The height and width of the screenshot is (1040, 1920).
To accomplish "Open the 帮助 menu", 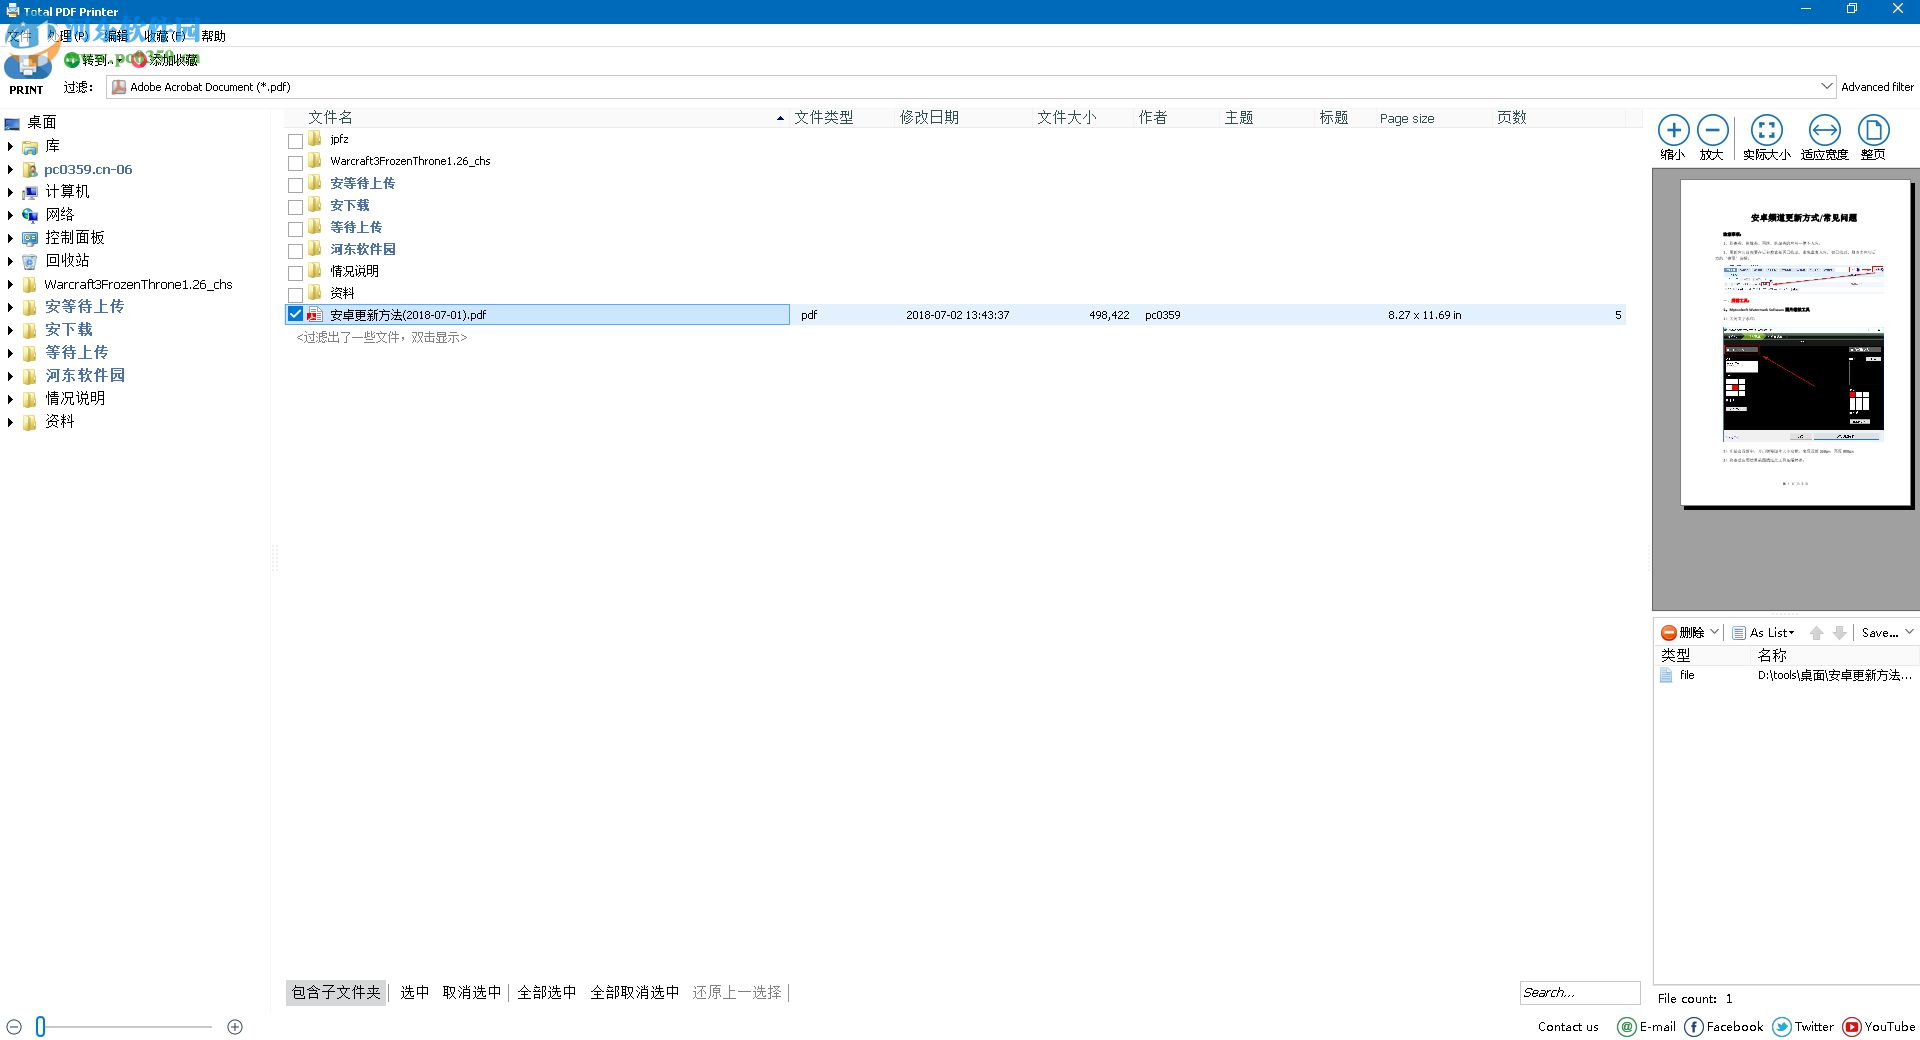I will click(x=211, y=35).
